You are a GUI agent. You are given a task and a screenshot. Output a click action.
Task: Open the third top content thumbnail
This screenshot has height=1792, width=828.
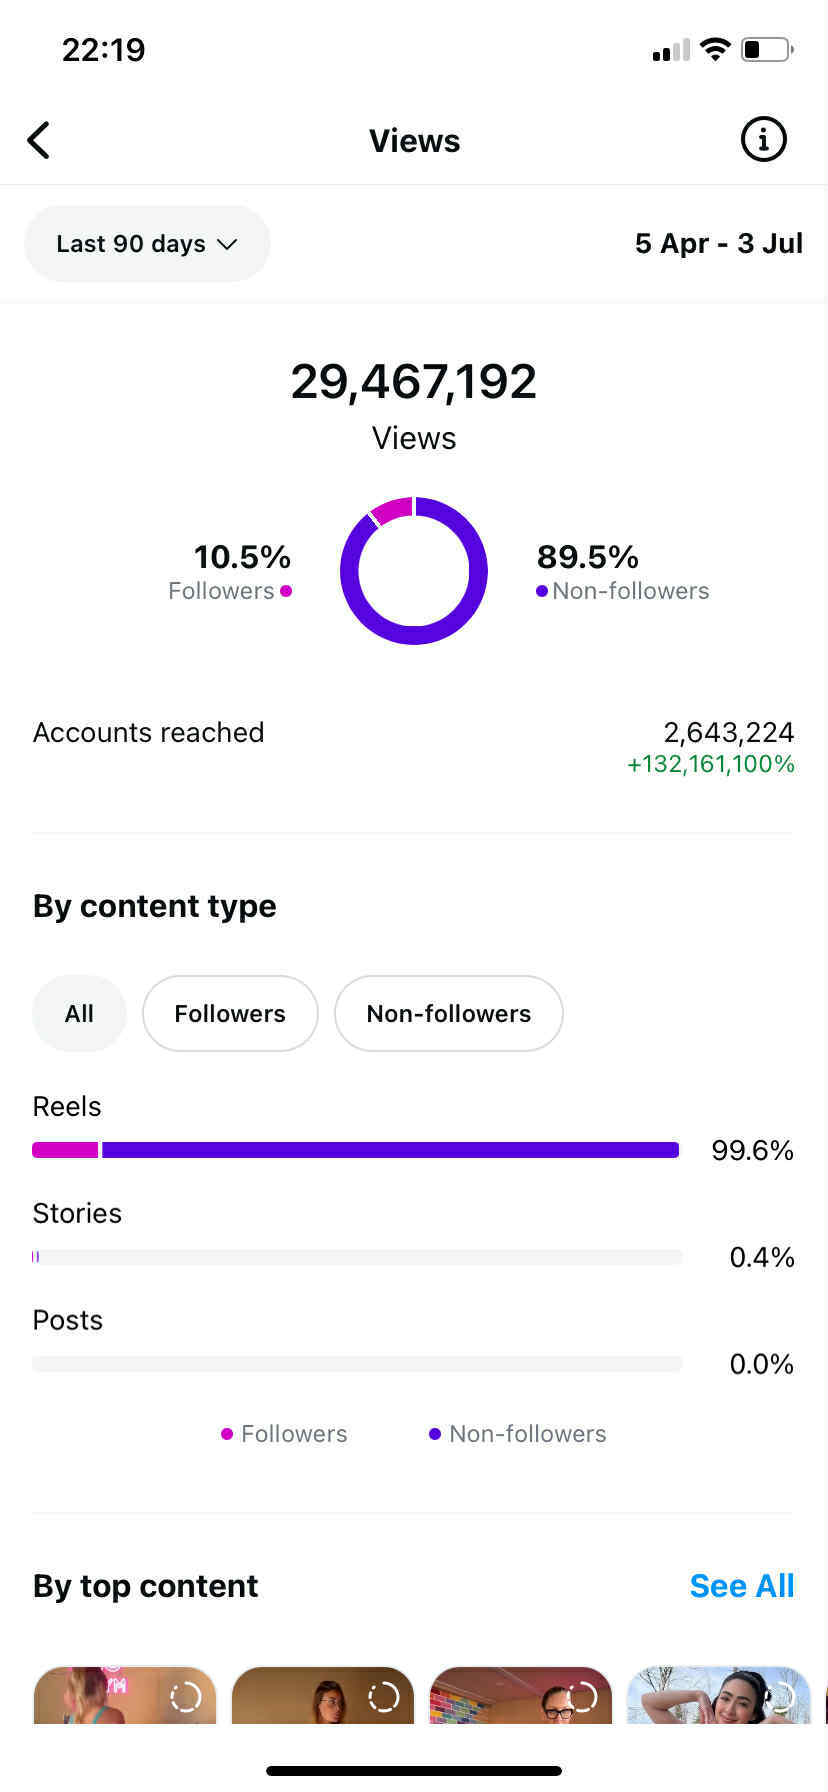tap(520, 1696)
